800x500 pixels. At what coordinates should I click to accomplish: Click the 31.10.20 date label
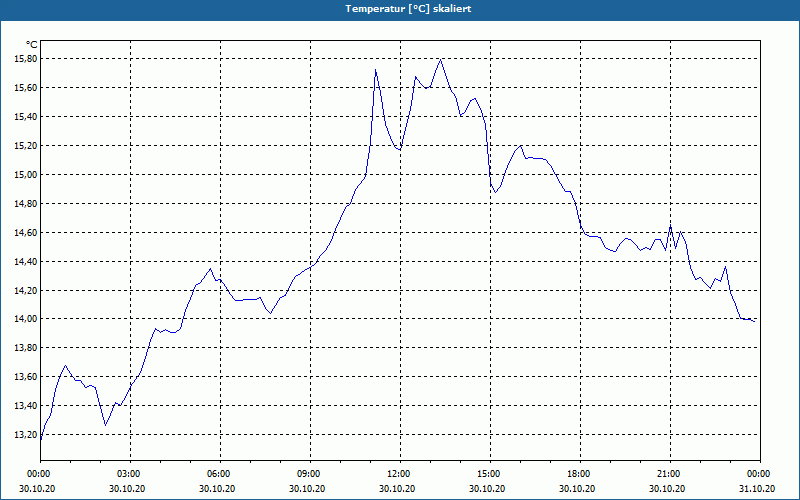point(757,488)
